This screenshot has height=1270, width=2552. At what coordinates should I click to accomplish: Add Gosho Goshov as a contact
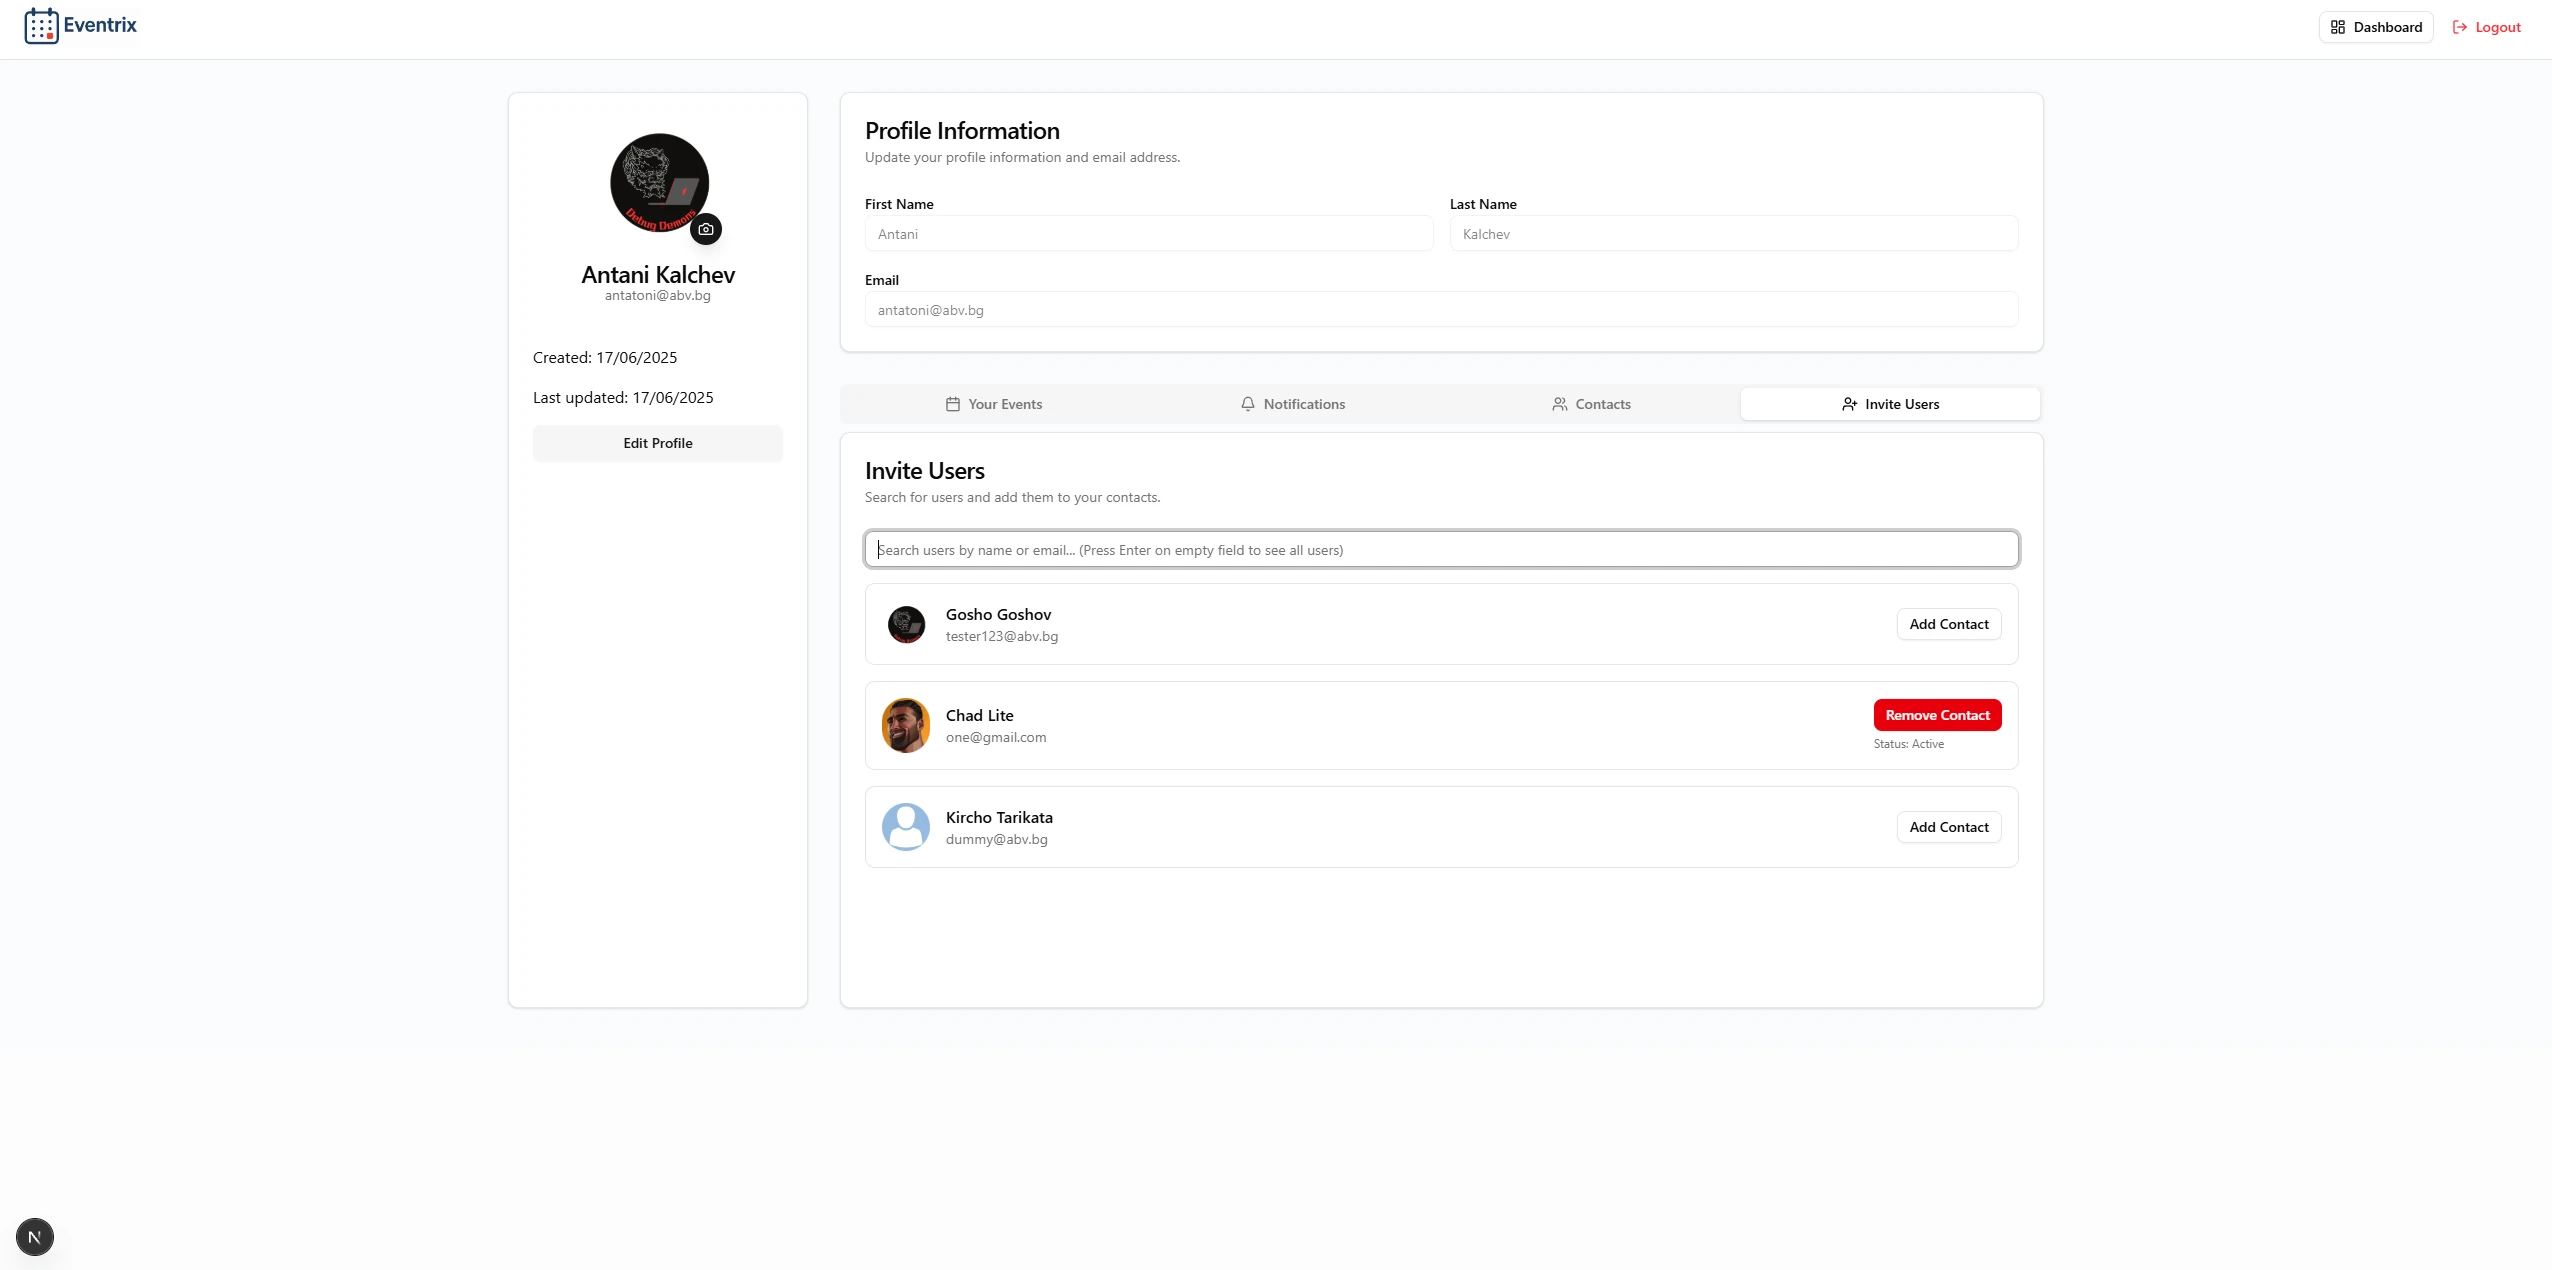(1948, 624)
